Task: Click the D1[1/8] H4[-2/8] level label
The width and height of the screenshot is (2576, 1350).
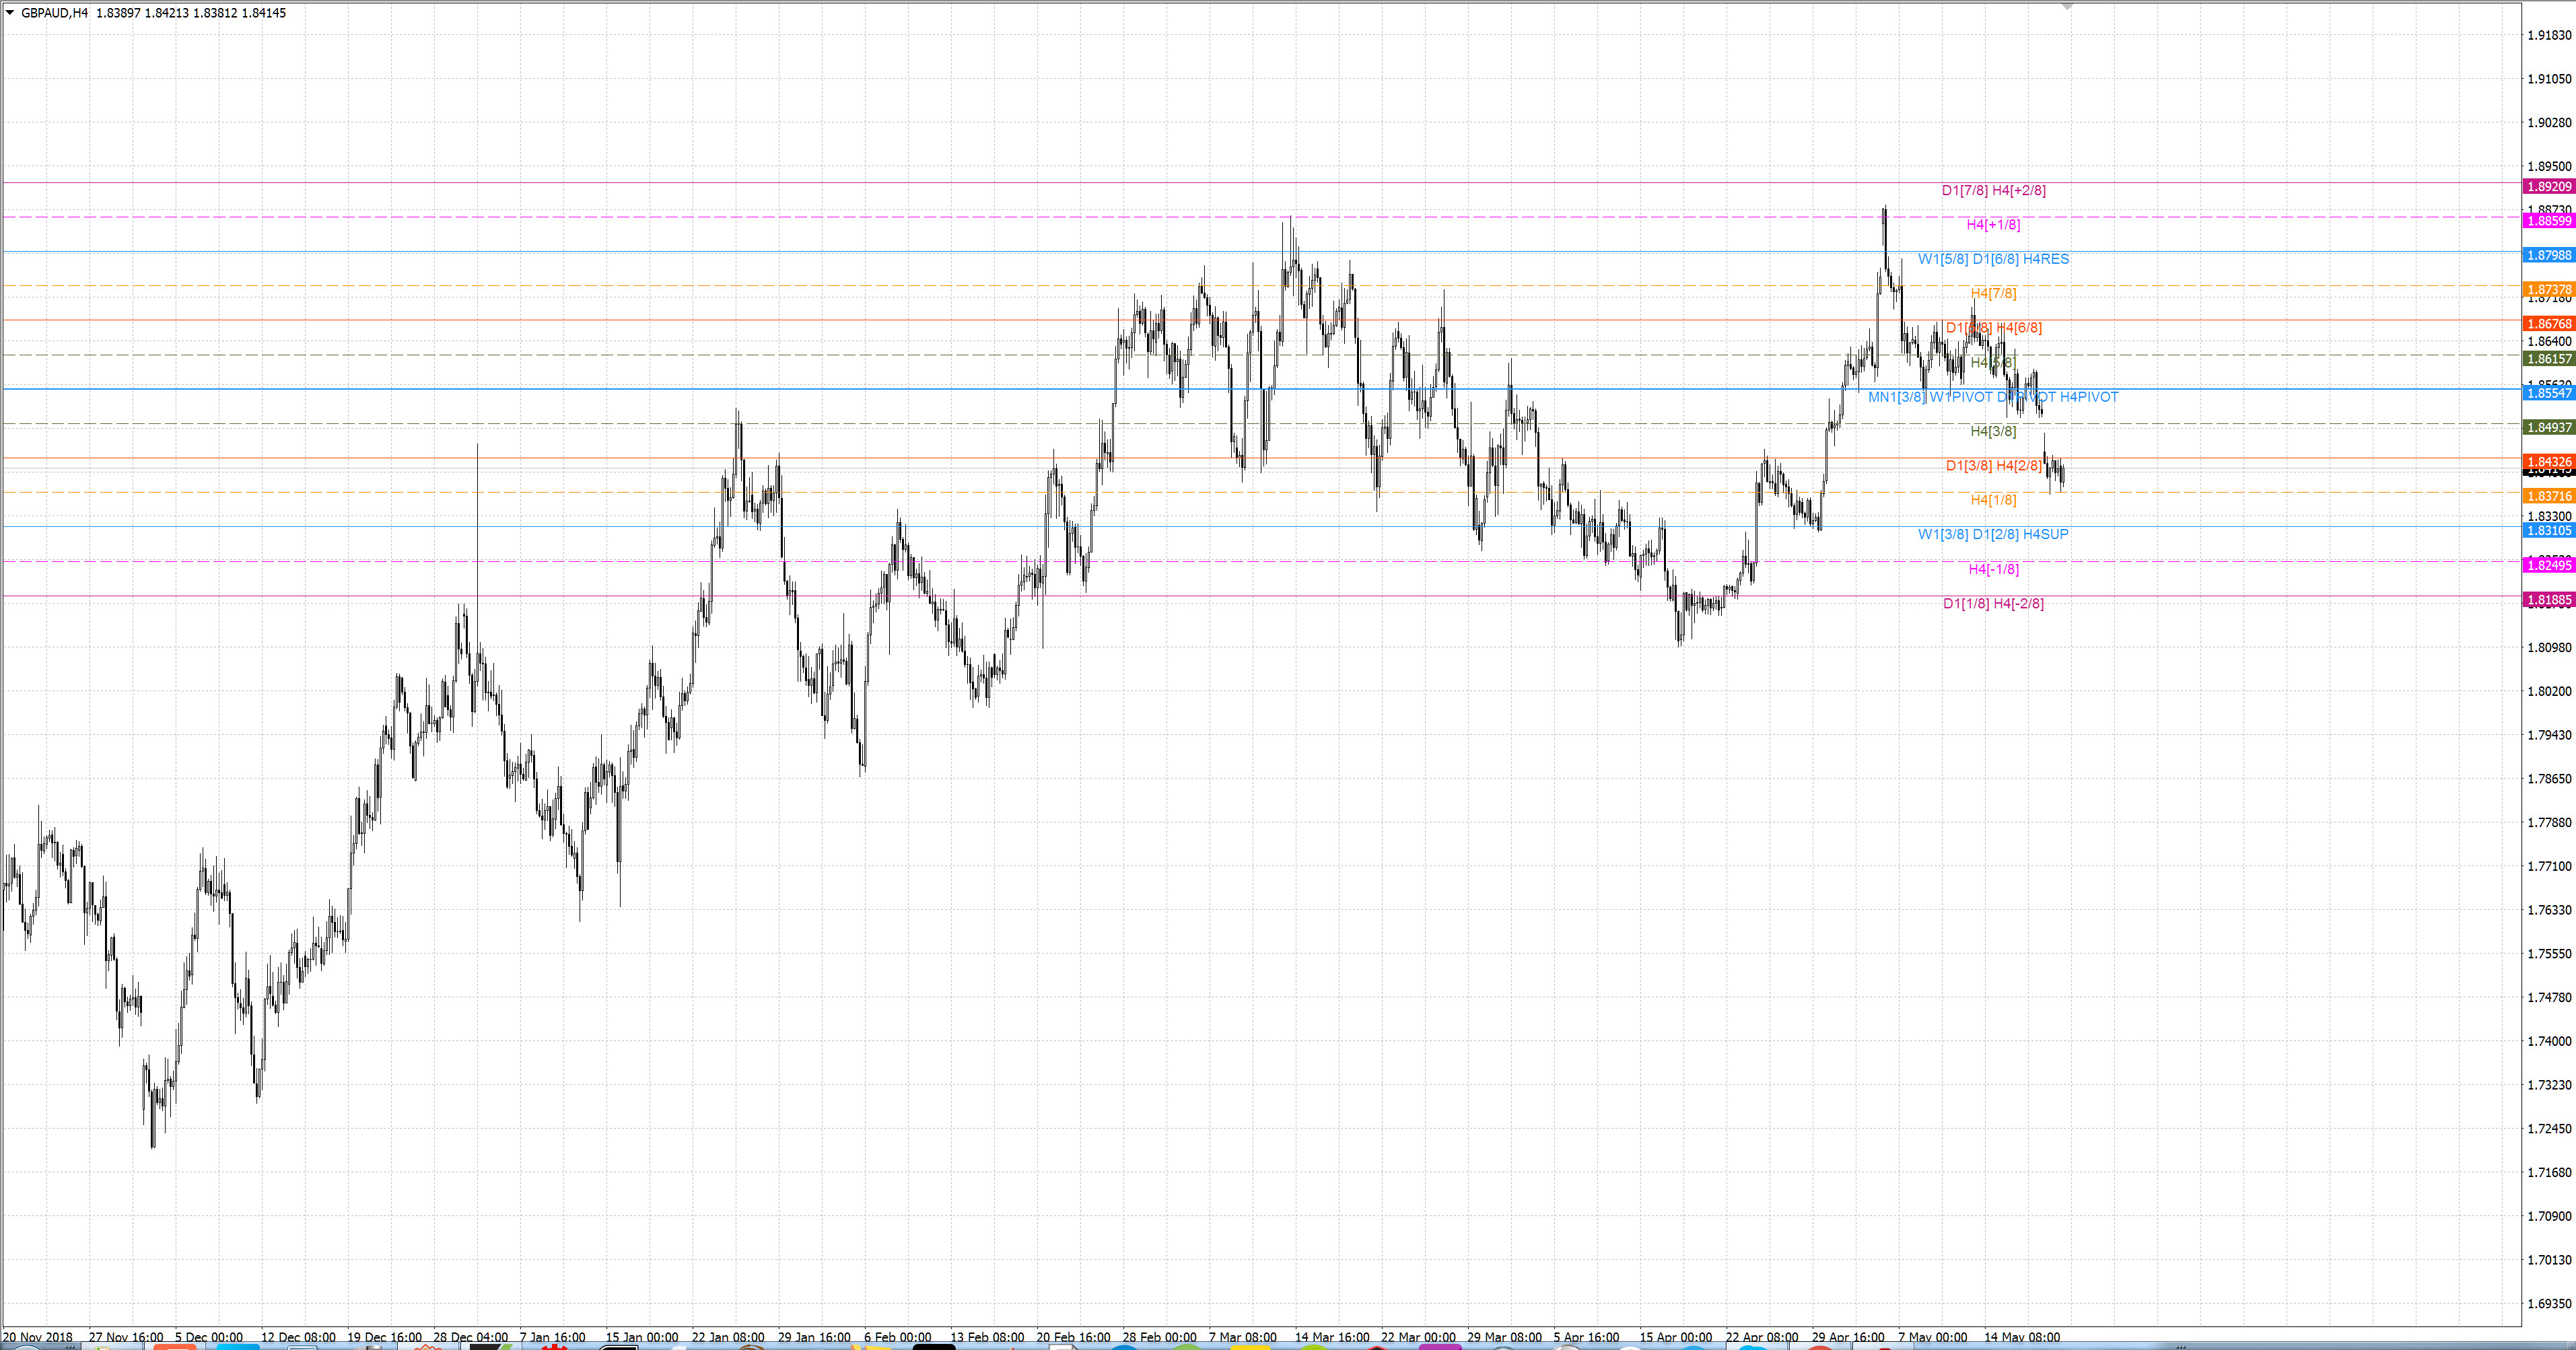Action: click(x=1993, y=603)
